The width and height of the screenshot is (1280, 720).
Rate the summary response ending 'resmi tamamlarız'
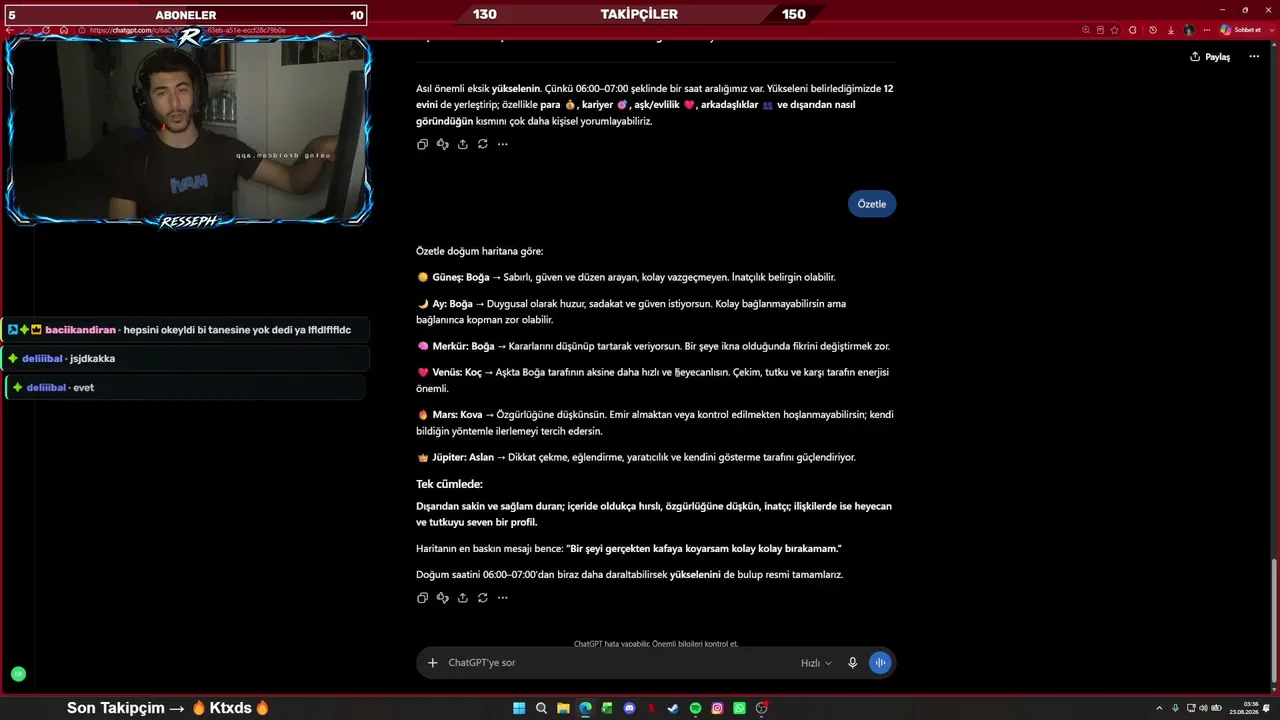(442, 598)
